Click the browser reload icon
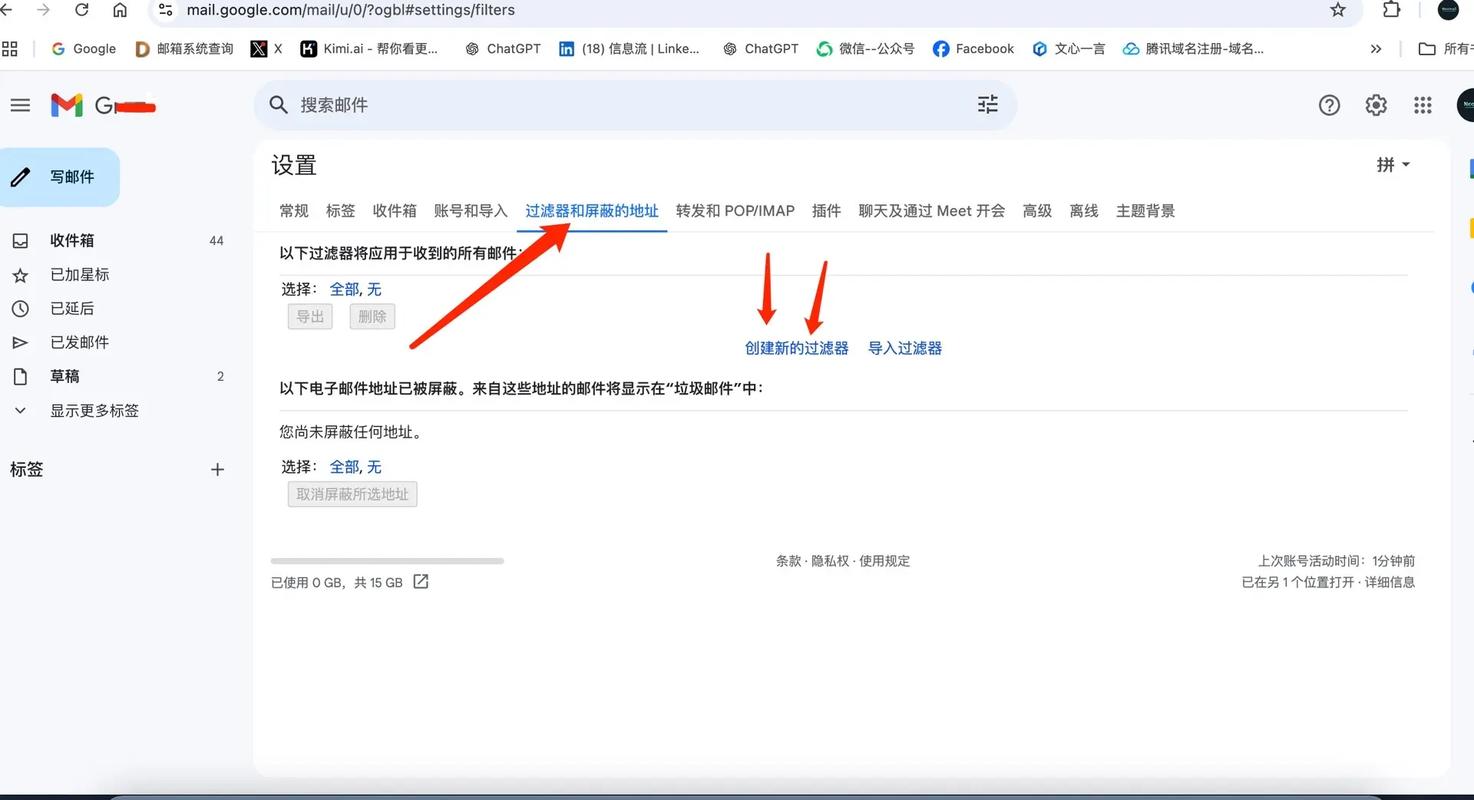Image resolution: width=1474 pixels, height=800 pixels. tap(82, 10)
